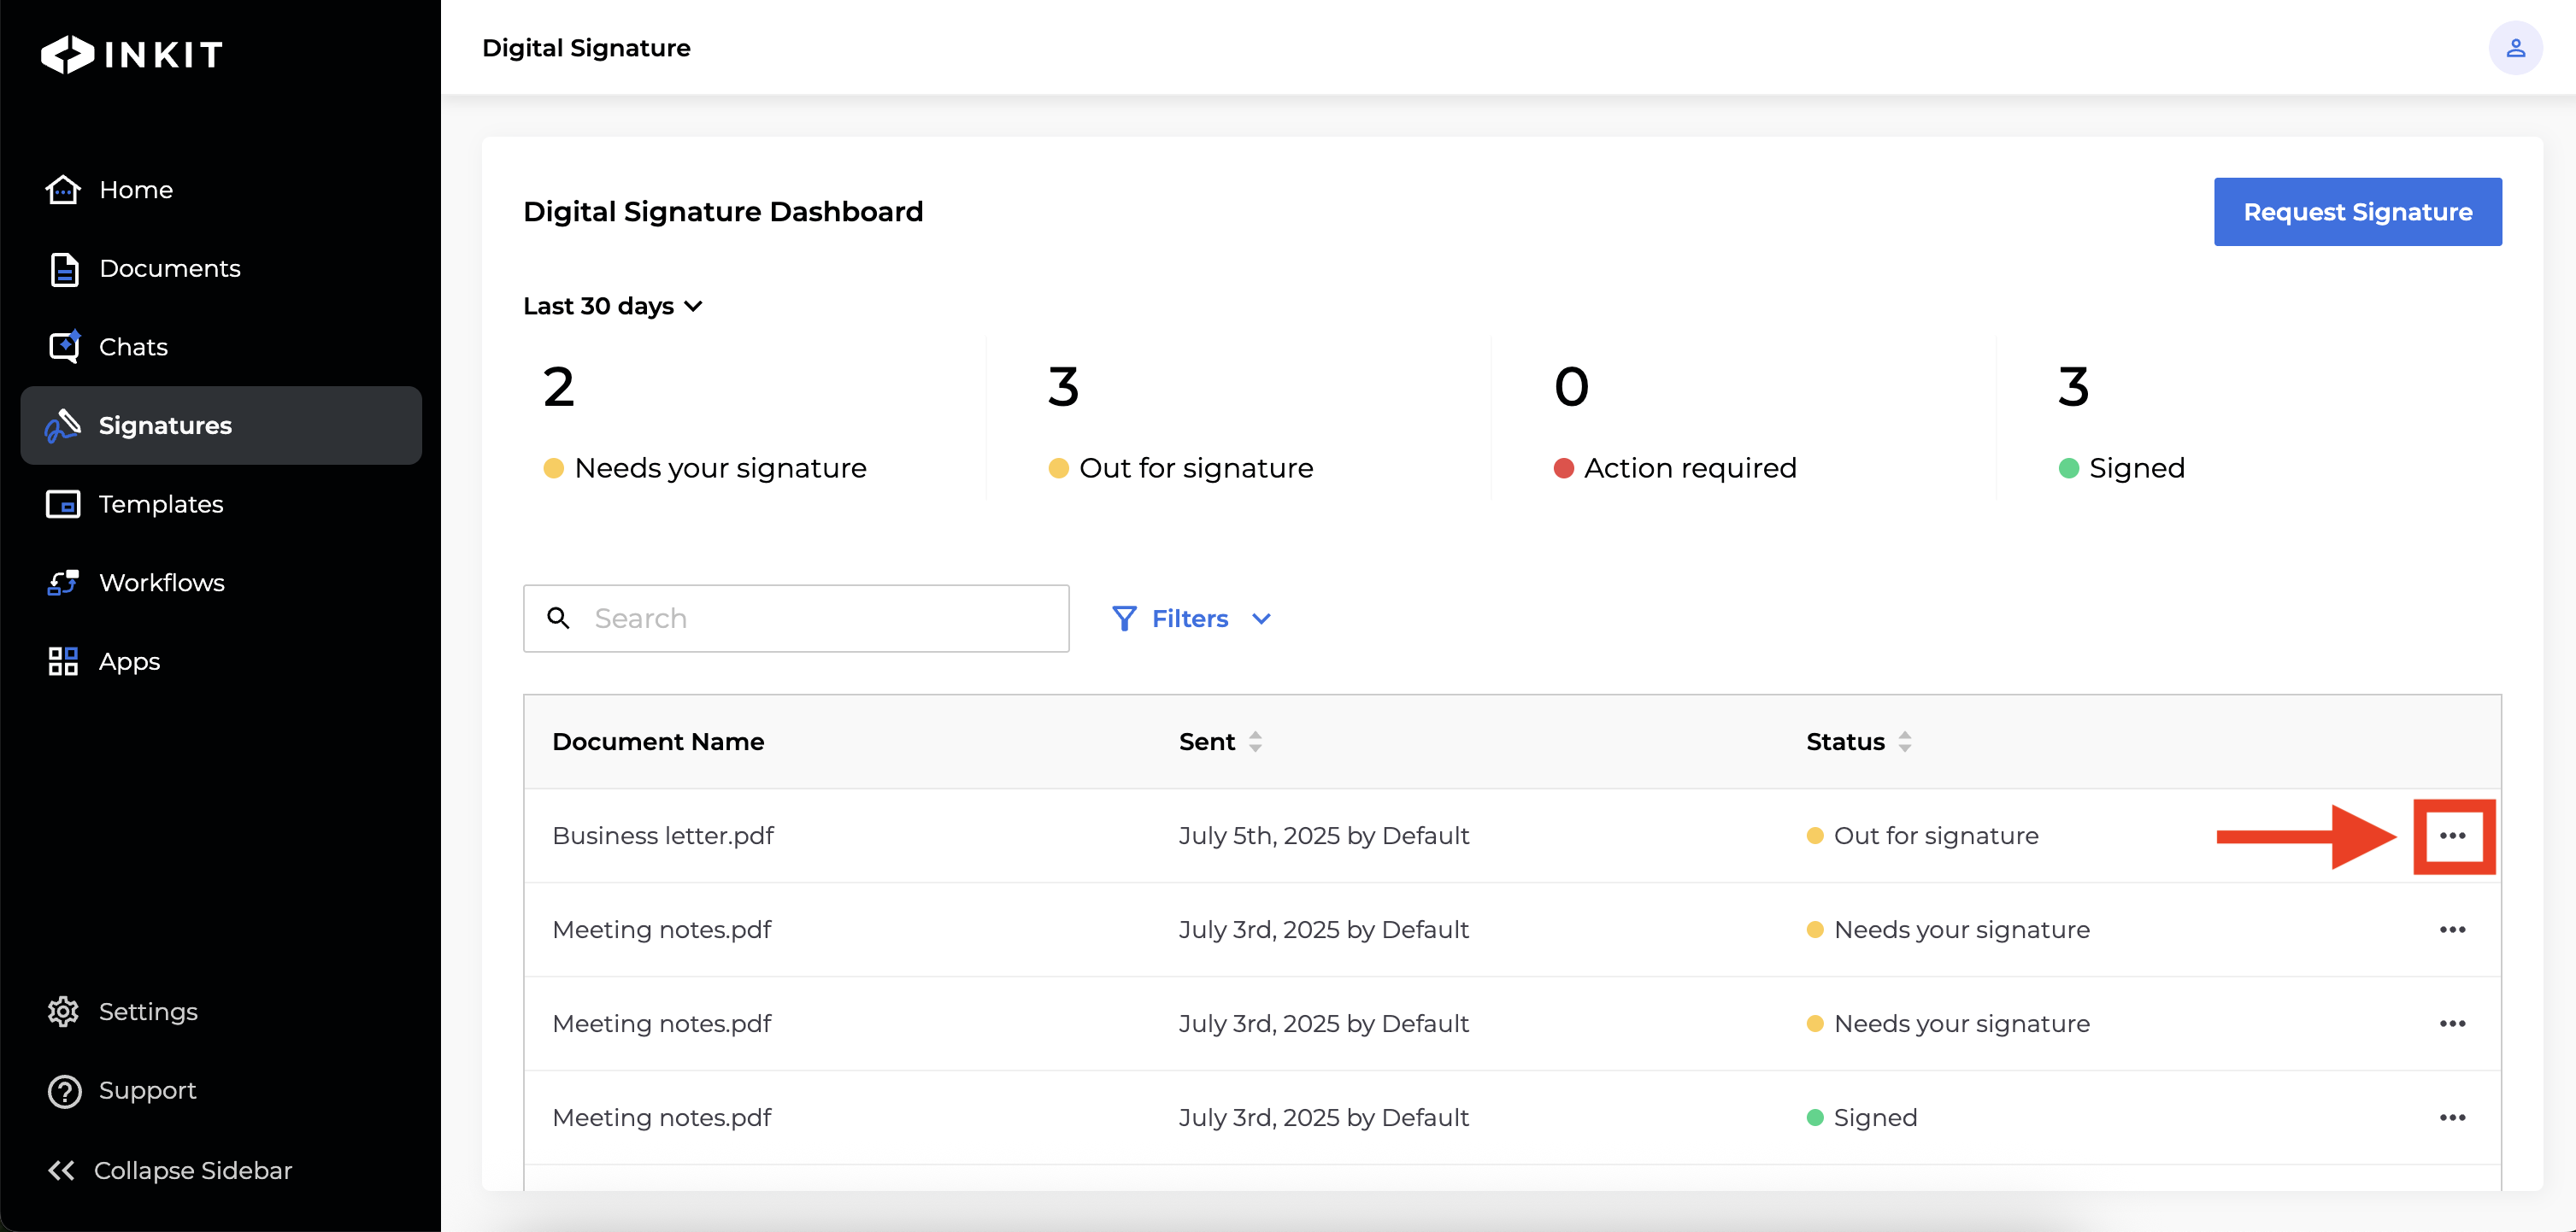Open Chats section
This screenshot has height=1232, width=2576.
221,346
